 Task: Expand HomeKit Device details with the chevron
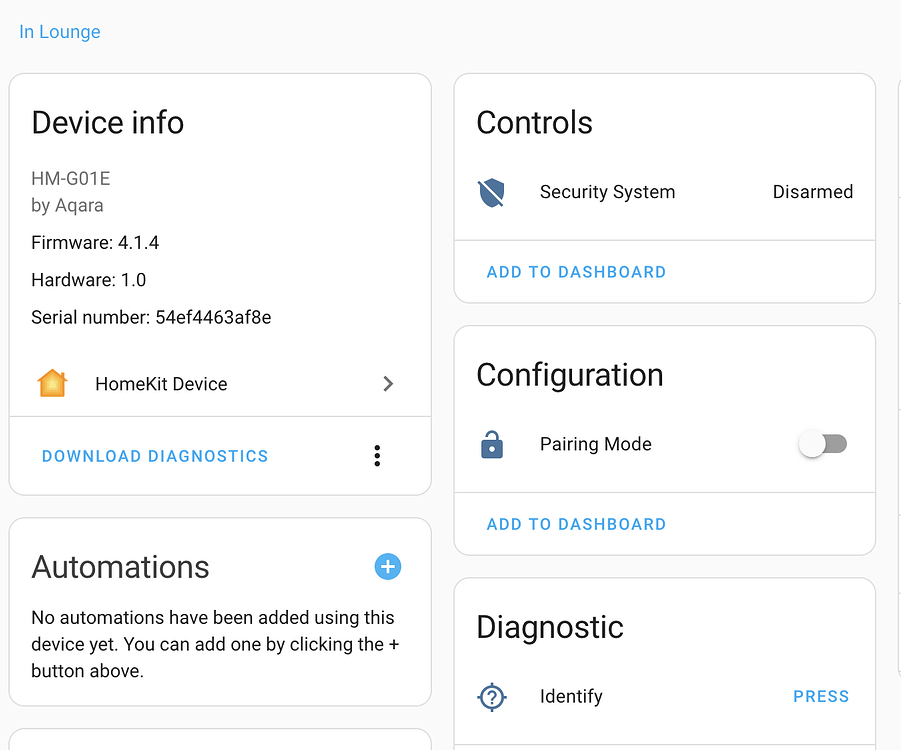[x=388, y=383]
